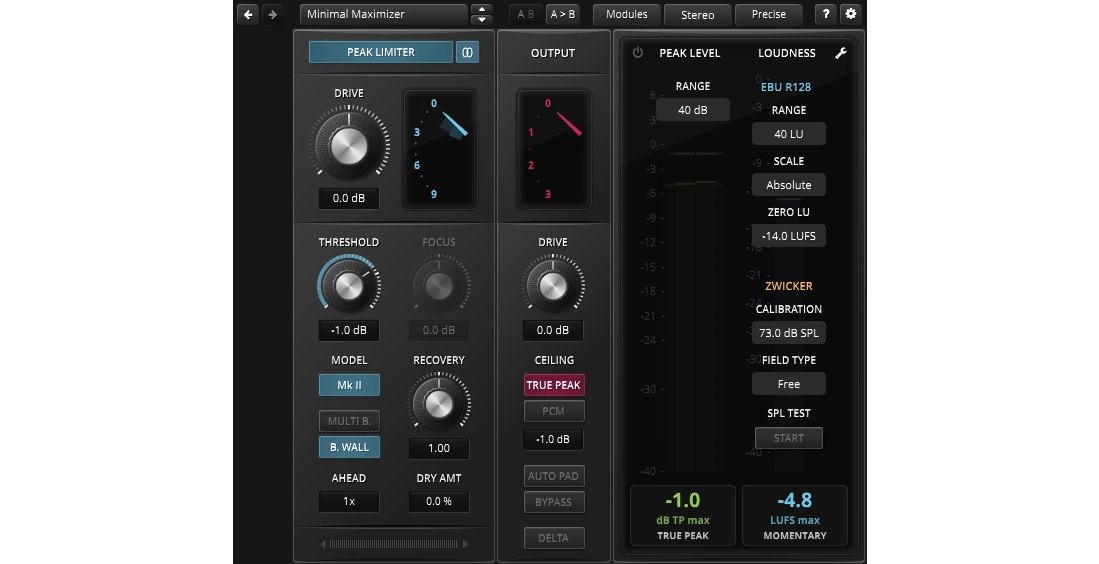Screen dimensions: 1099x564
Task: Click the THRESHOLD knob
Action: click(349, 285)
